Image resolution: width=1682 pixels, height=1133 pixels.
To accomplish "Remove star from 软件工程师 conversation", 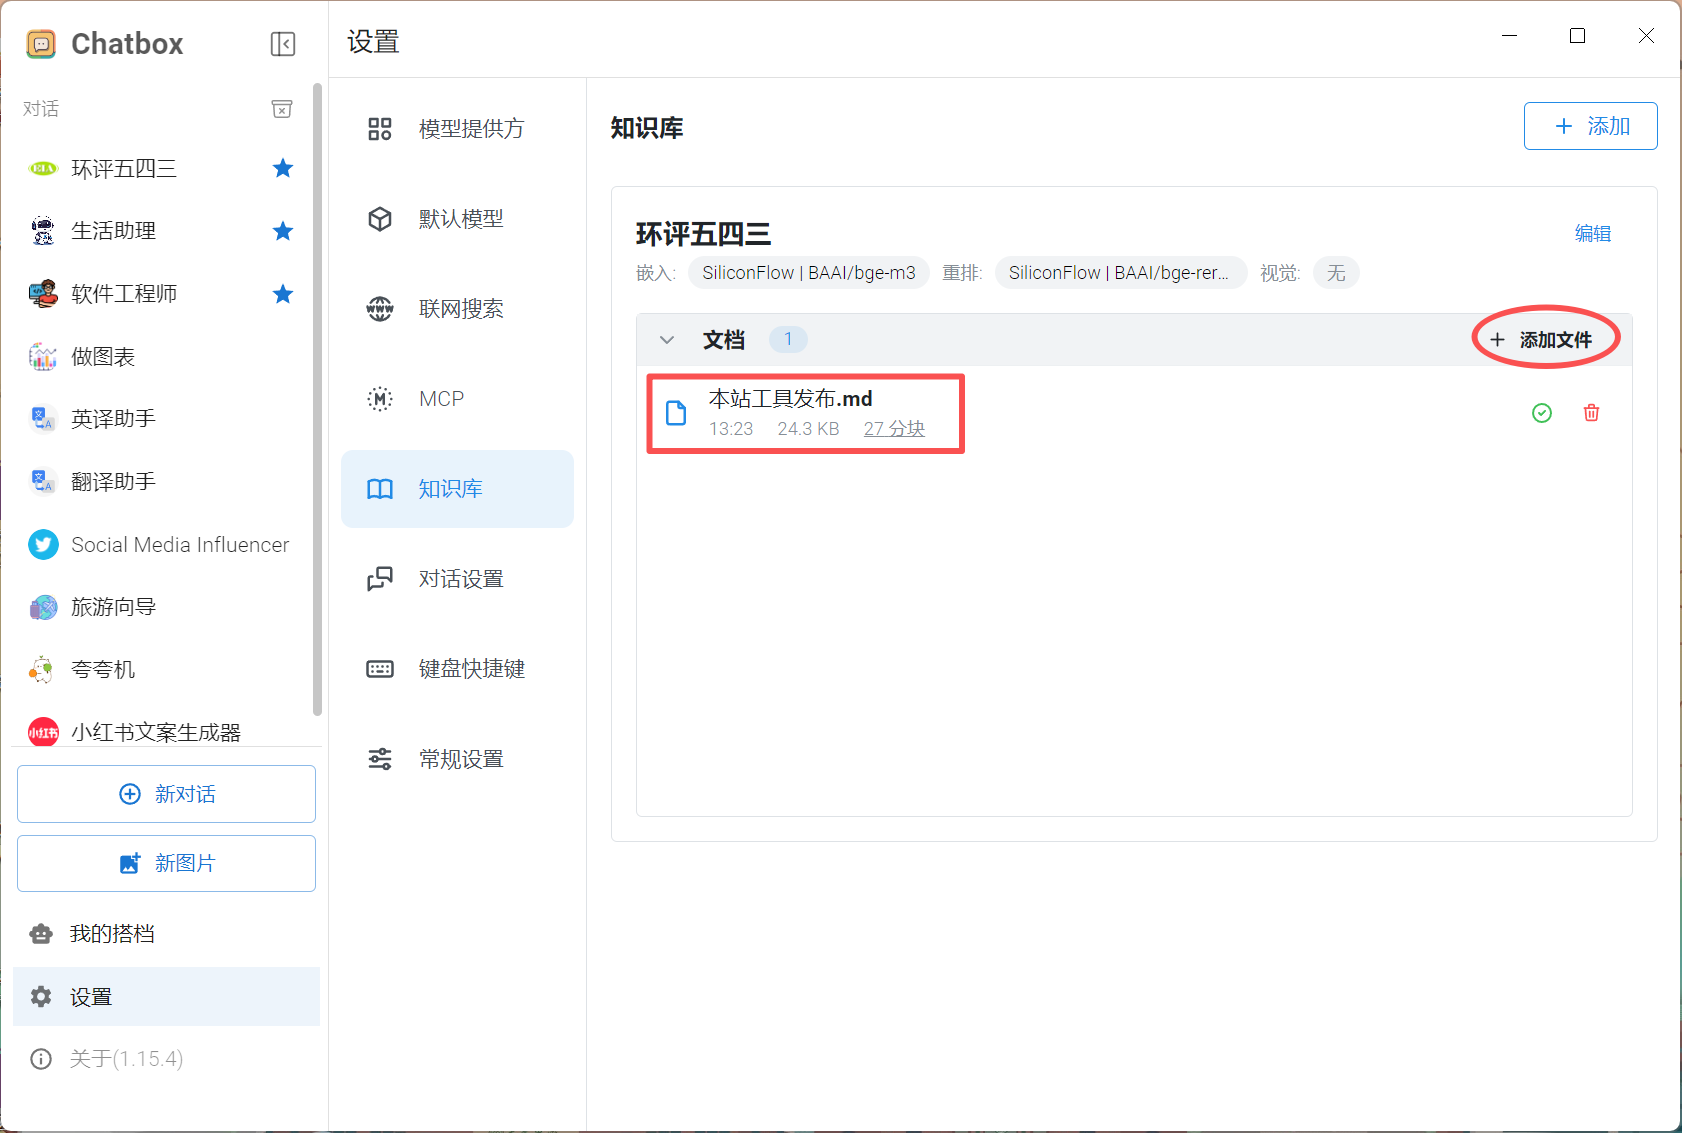I will [x=283, y=294].
